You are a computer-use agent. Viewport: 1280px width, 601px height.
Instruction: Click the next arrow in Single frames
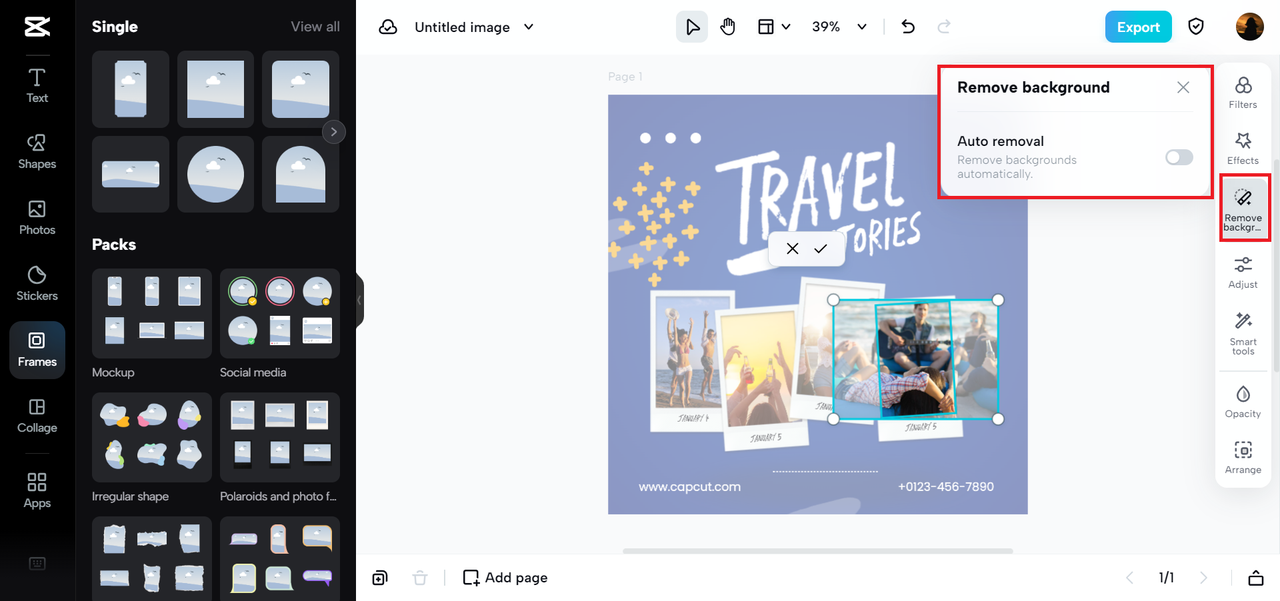point(334,131)
